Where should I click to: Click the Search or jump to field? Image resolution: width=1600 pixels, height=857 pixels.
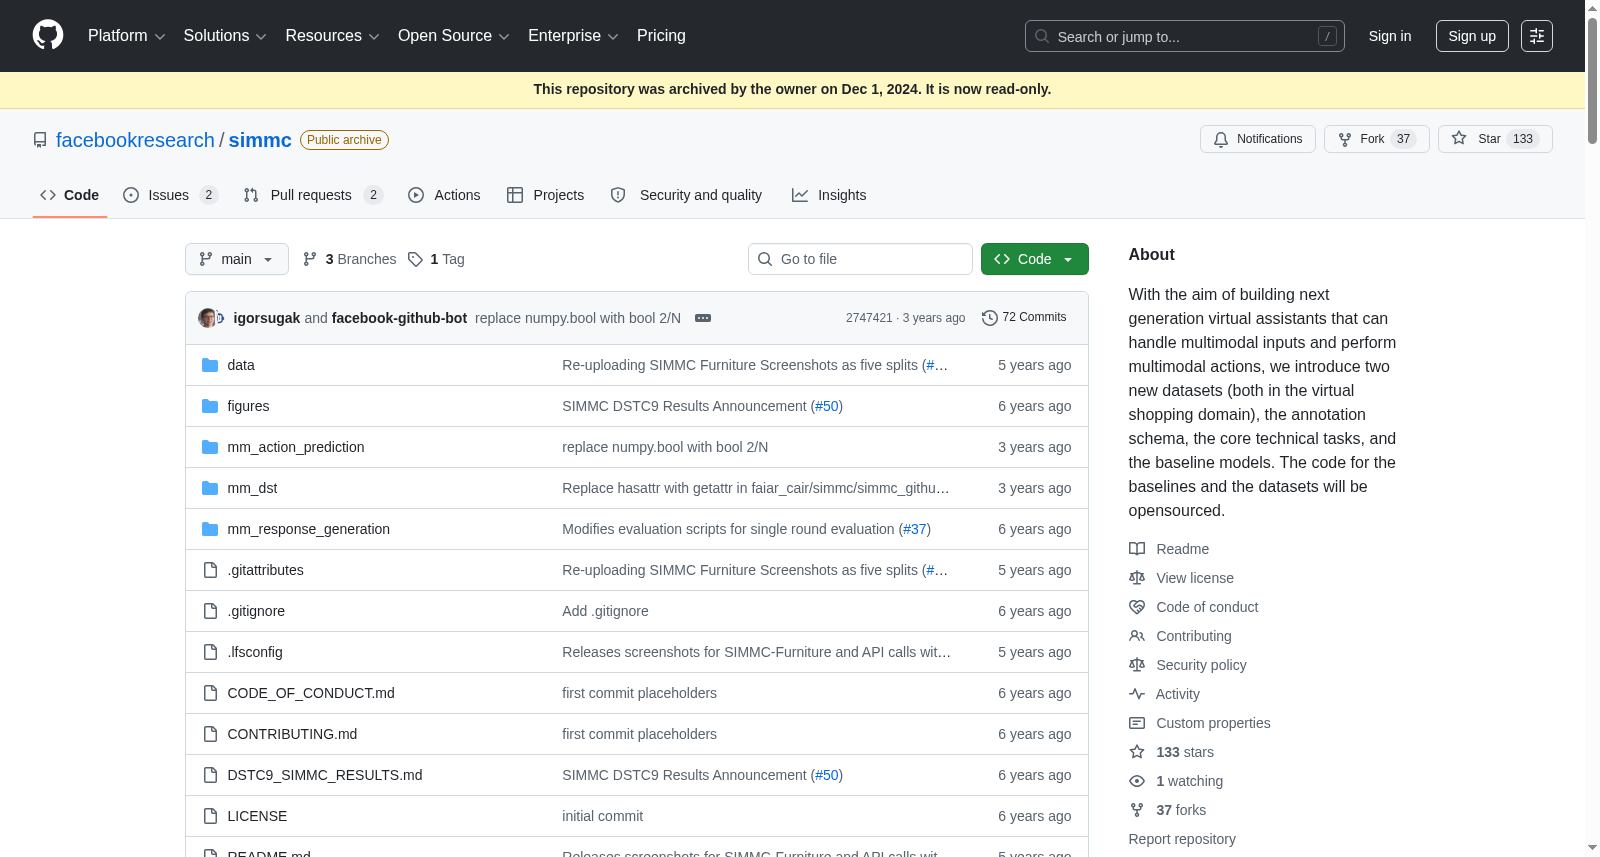pyautogui.click(x=1185, y=36)
